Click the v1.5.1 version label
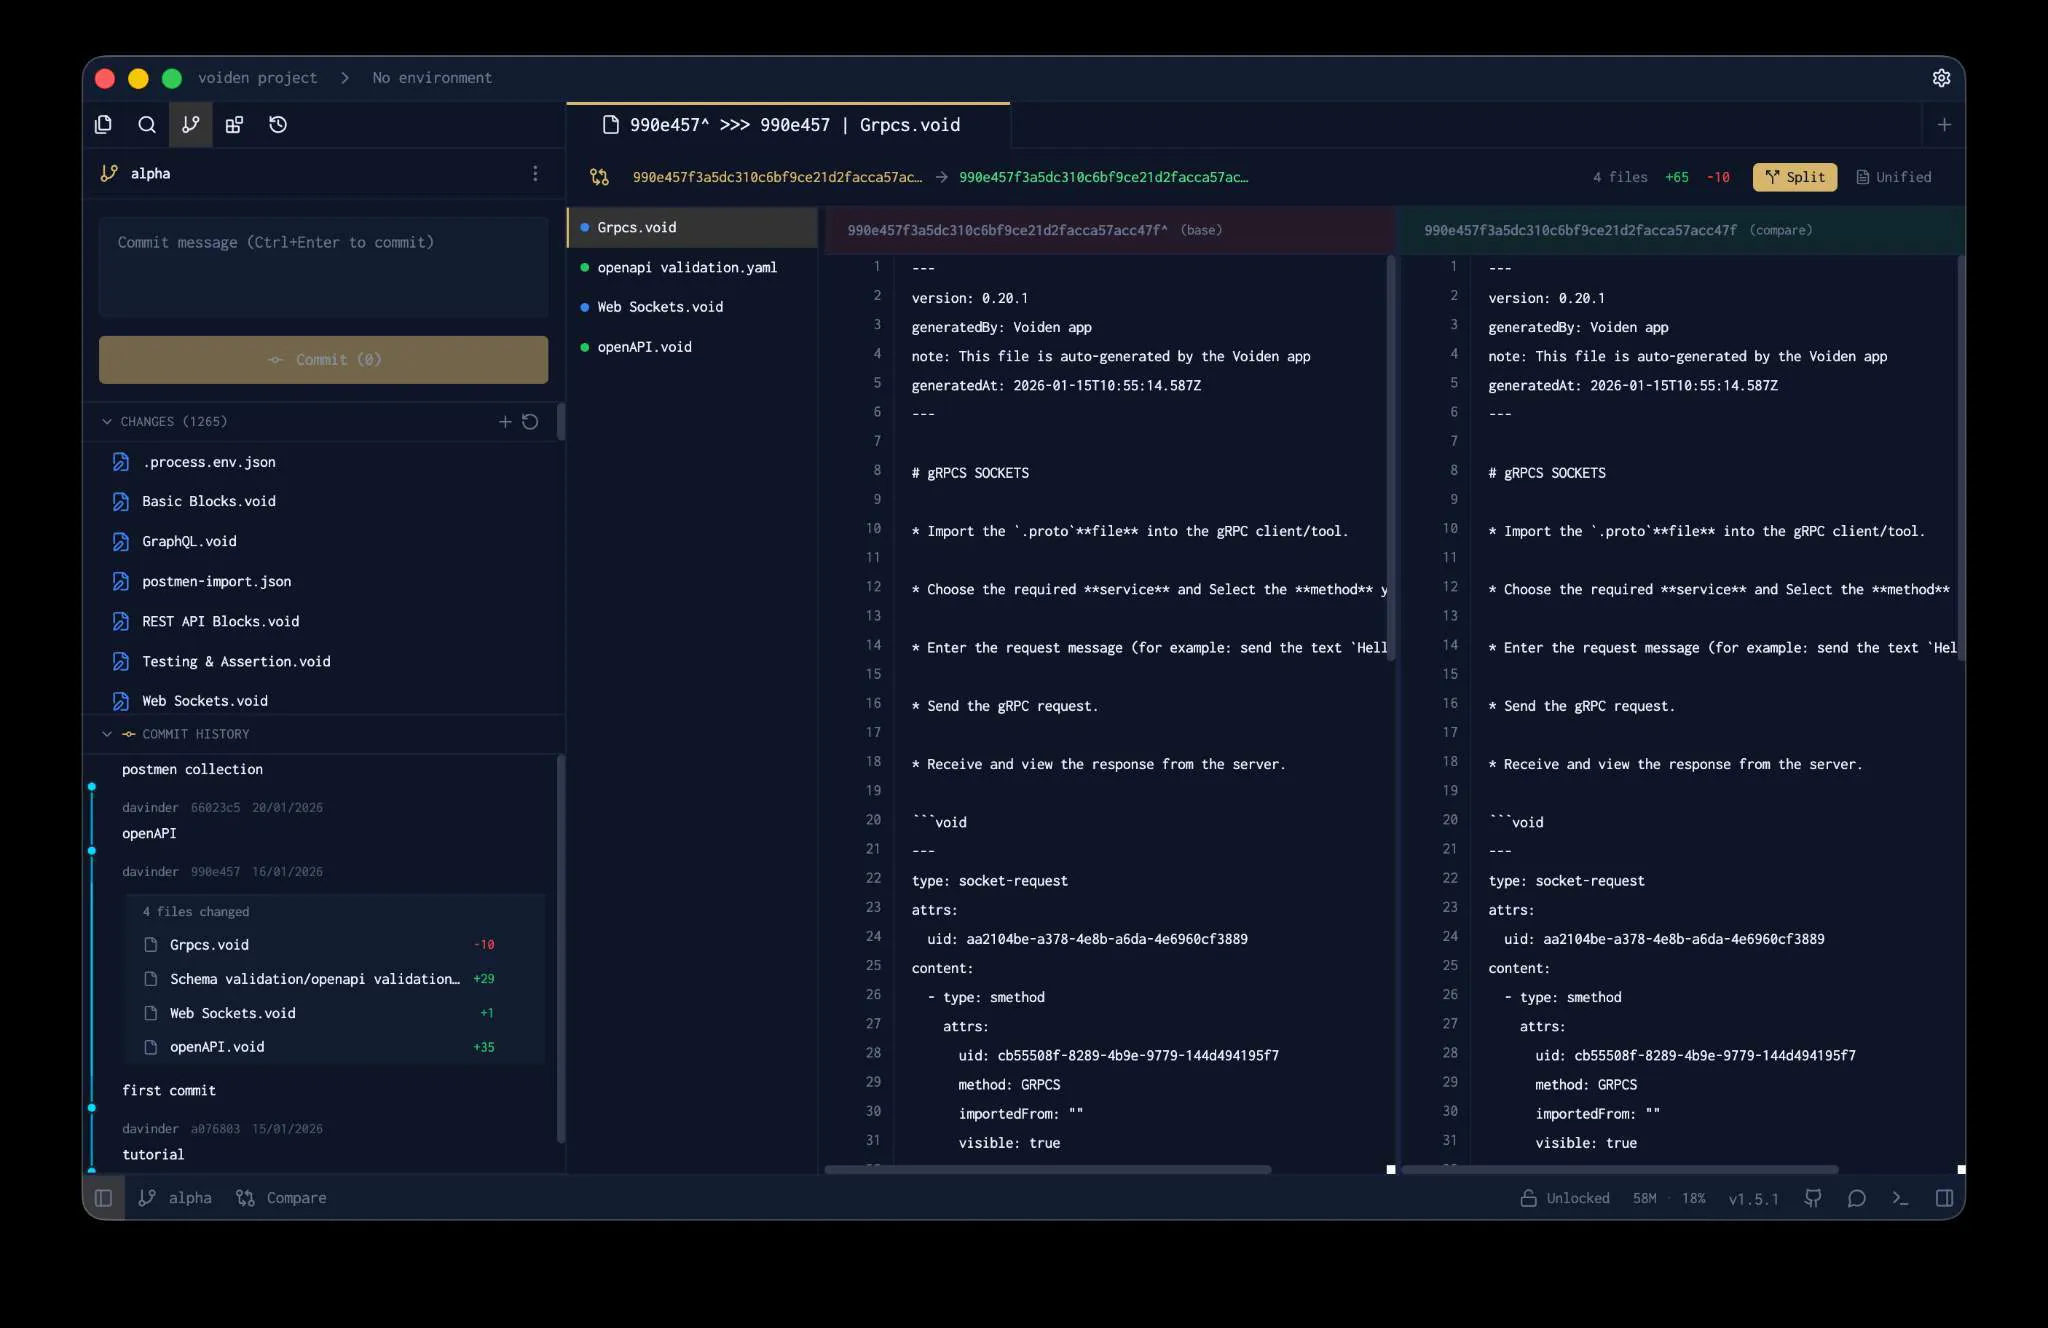This screenshot has height=1328, width=2048. [x=1753, y=1199]
